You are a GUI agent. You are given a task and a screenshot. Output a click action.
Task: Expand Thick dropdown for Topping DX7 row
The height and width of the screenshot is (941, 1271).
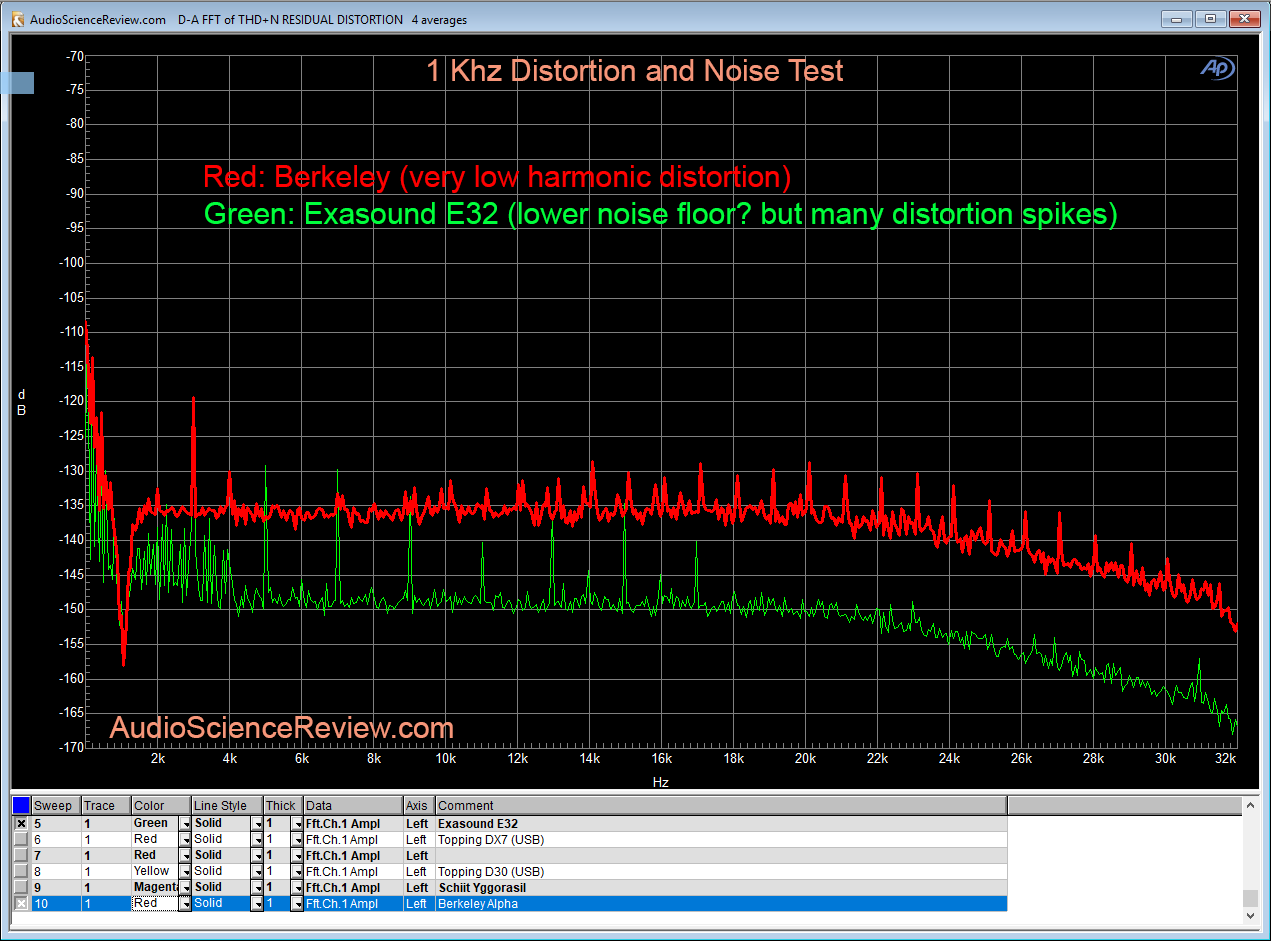click(296, 839)
